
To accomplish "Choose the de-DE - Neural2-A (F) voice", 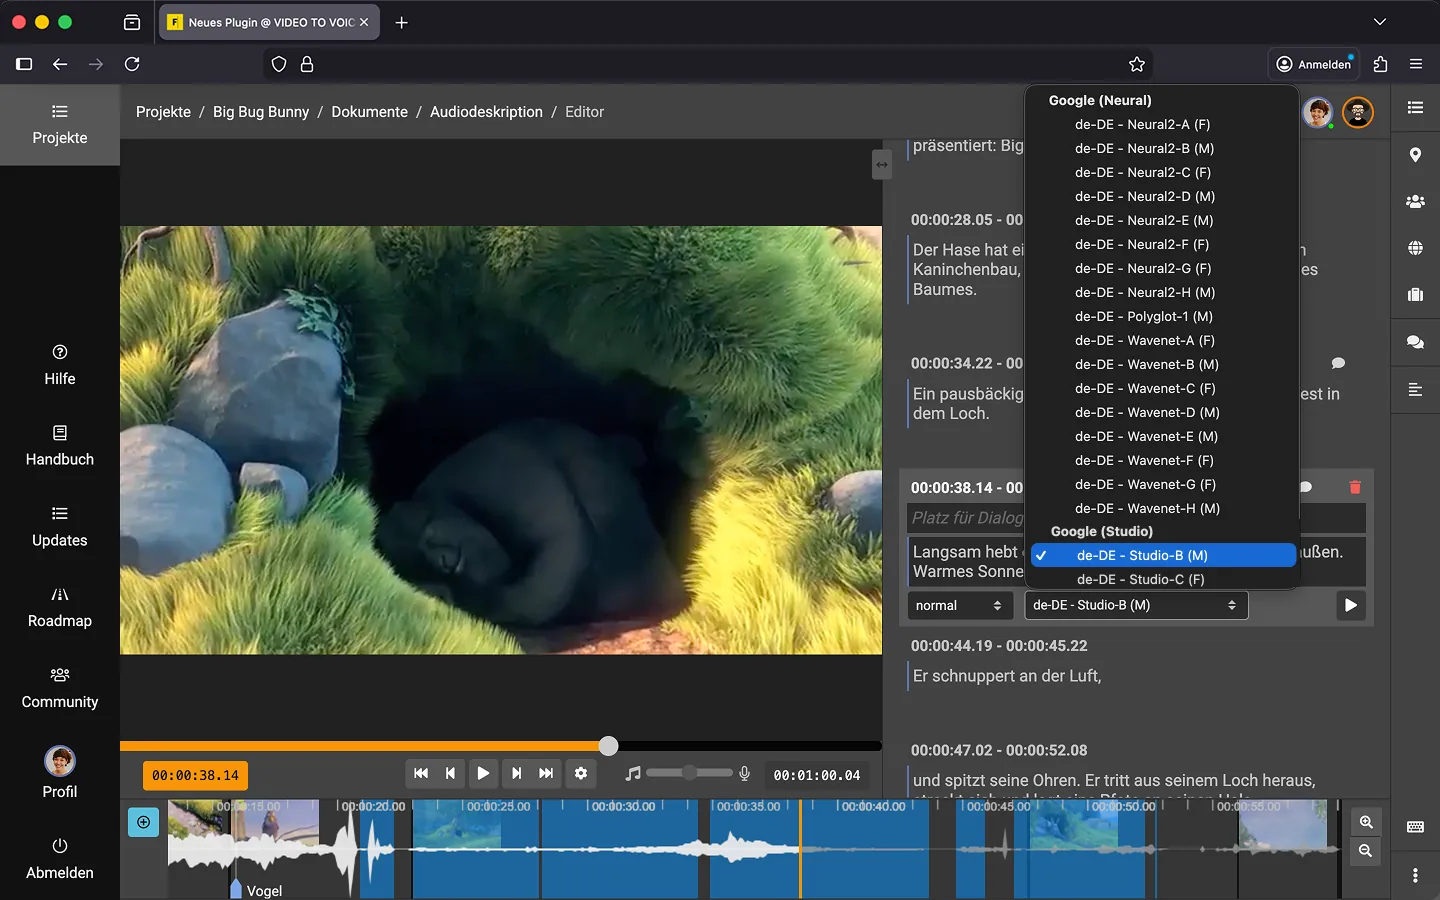I will (1142, 125).
